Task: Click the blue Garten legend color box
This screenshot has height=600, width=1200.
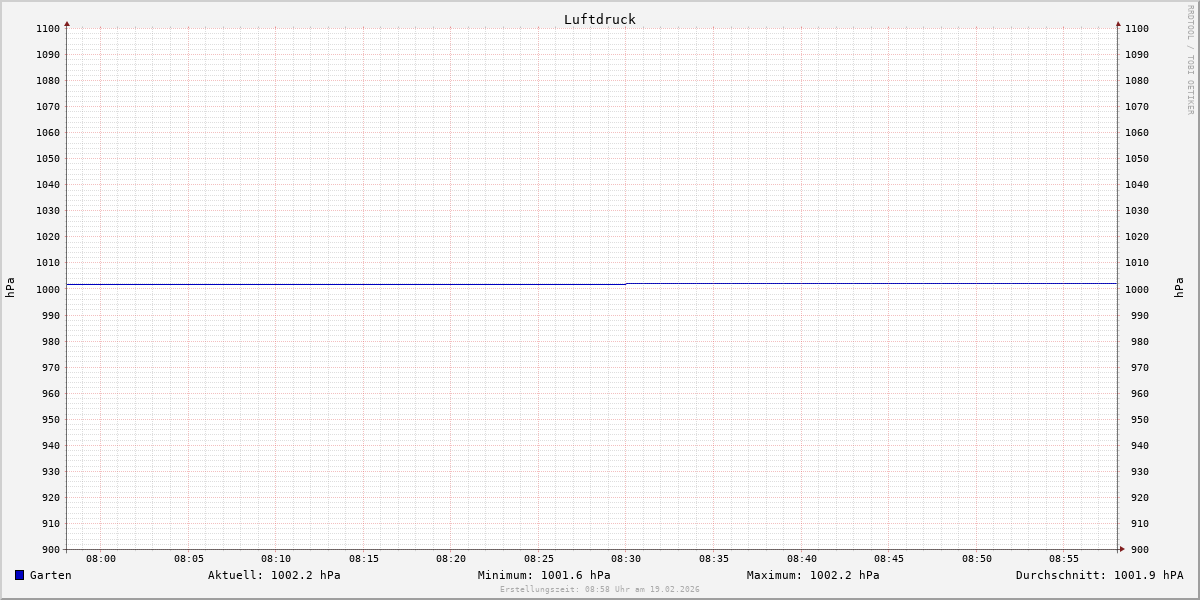Action: (19, 575)
